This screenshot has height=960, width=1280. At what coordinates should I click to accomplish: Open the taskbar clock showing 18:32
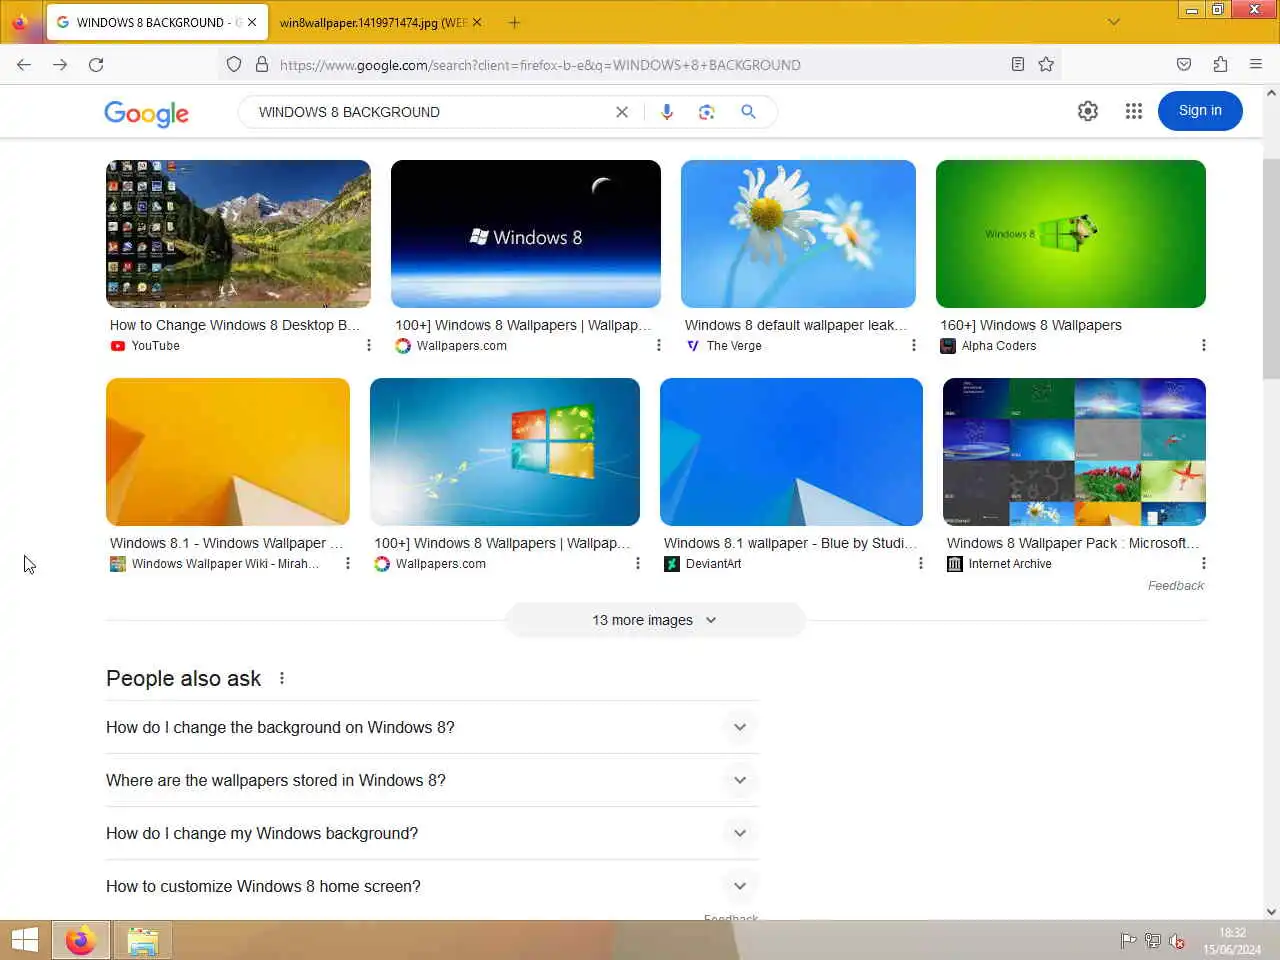[1232, 941]
